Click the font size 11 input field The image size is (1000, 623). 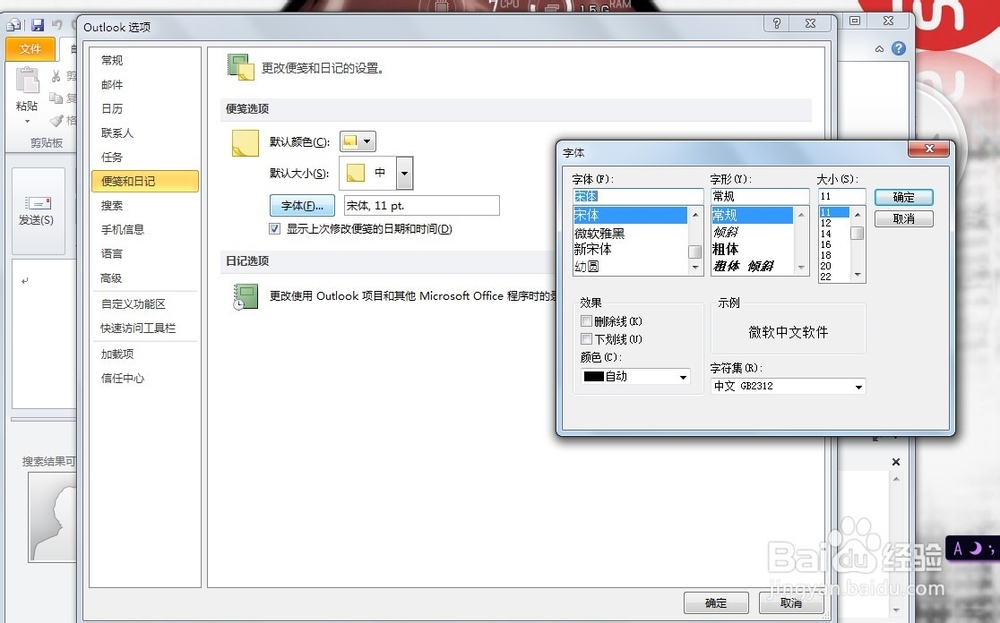tap(842, 196)
